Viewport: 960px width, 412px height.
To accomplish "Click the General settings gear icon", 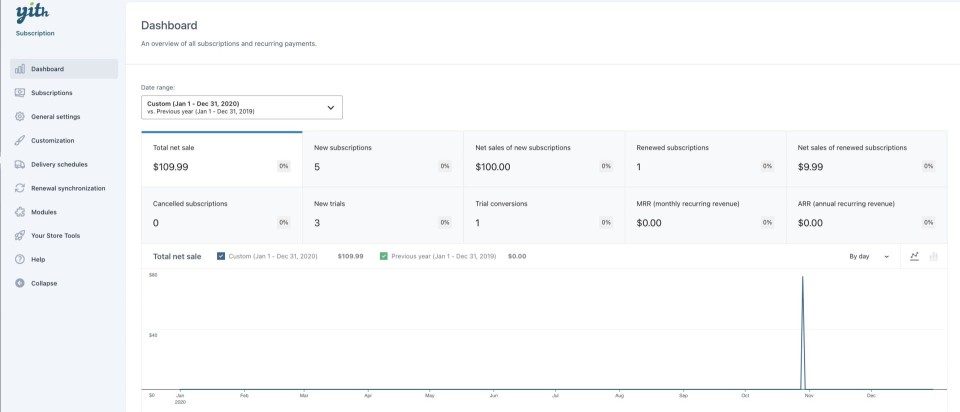I will 20,117.
